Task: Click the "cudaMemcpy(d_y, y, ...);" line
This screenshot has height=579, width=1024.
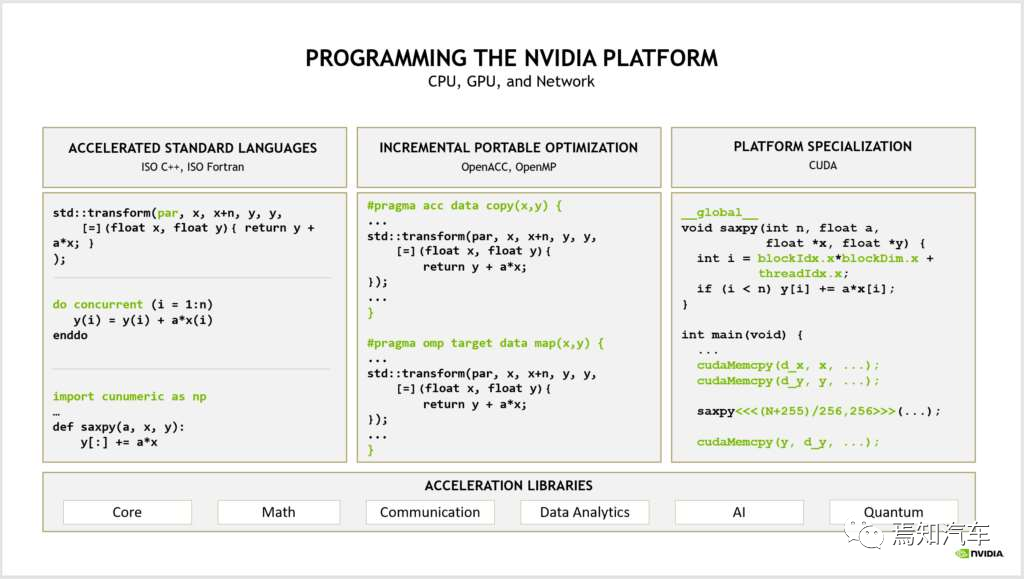Action: click(x=788, y=381)
